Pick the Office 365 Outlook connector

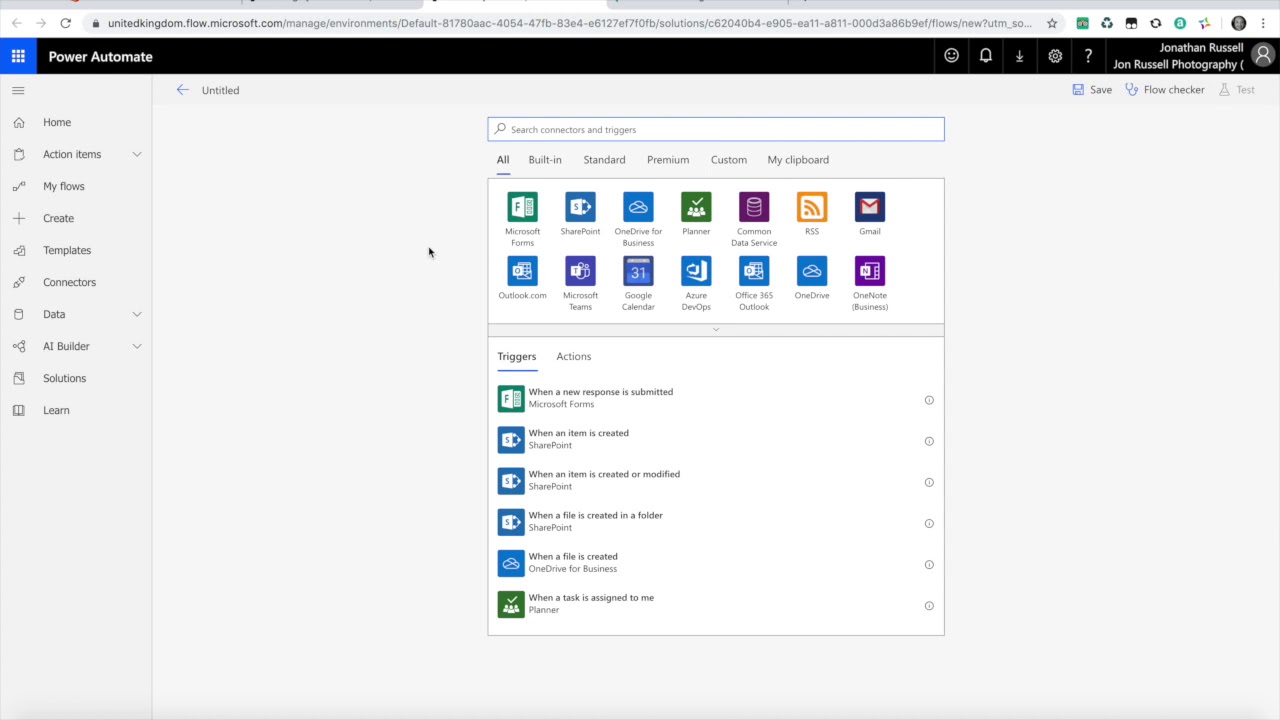tap(754, 271)
